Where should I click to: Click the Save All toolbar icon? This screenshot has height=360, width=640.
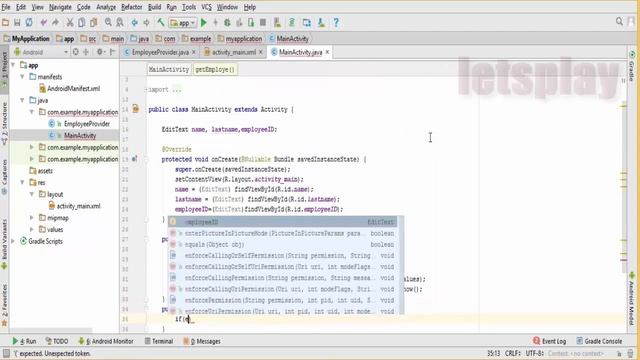pos(17,23)
